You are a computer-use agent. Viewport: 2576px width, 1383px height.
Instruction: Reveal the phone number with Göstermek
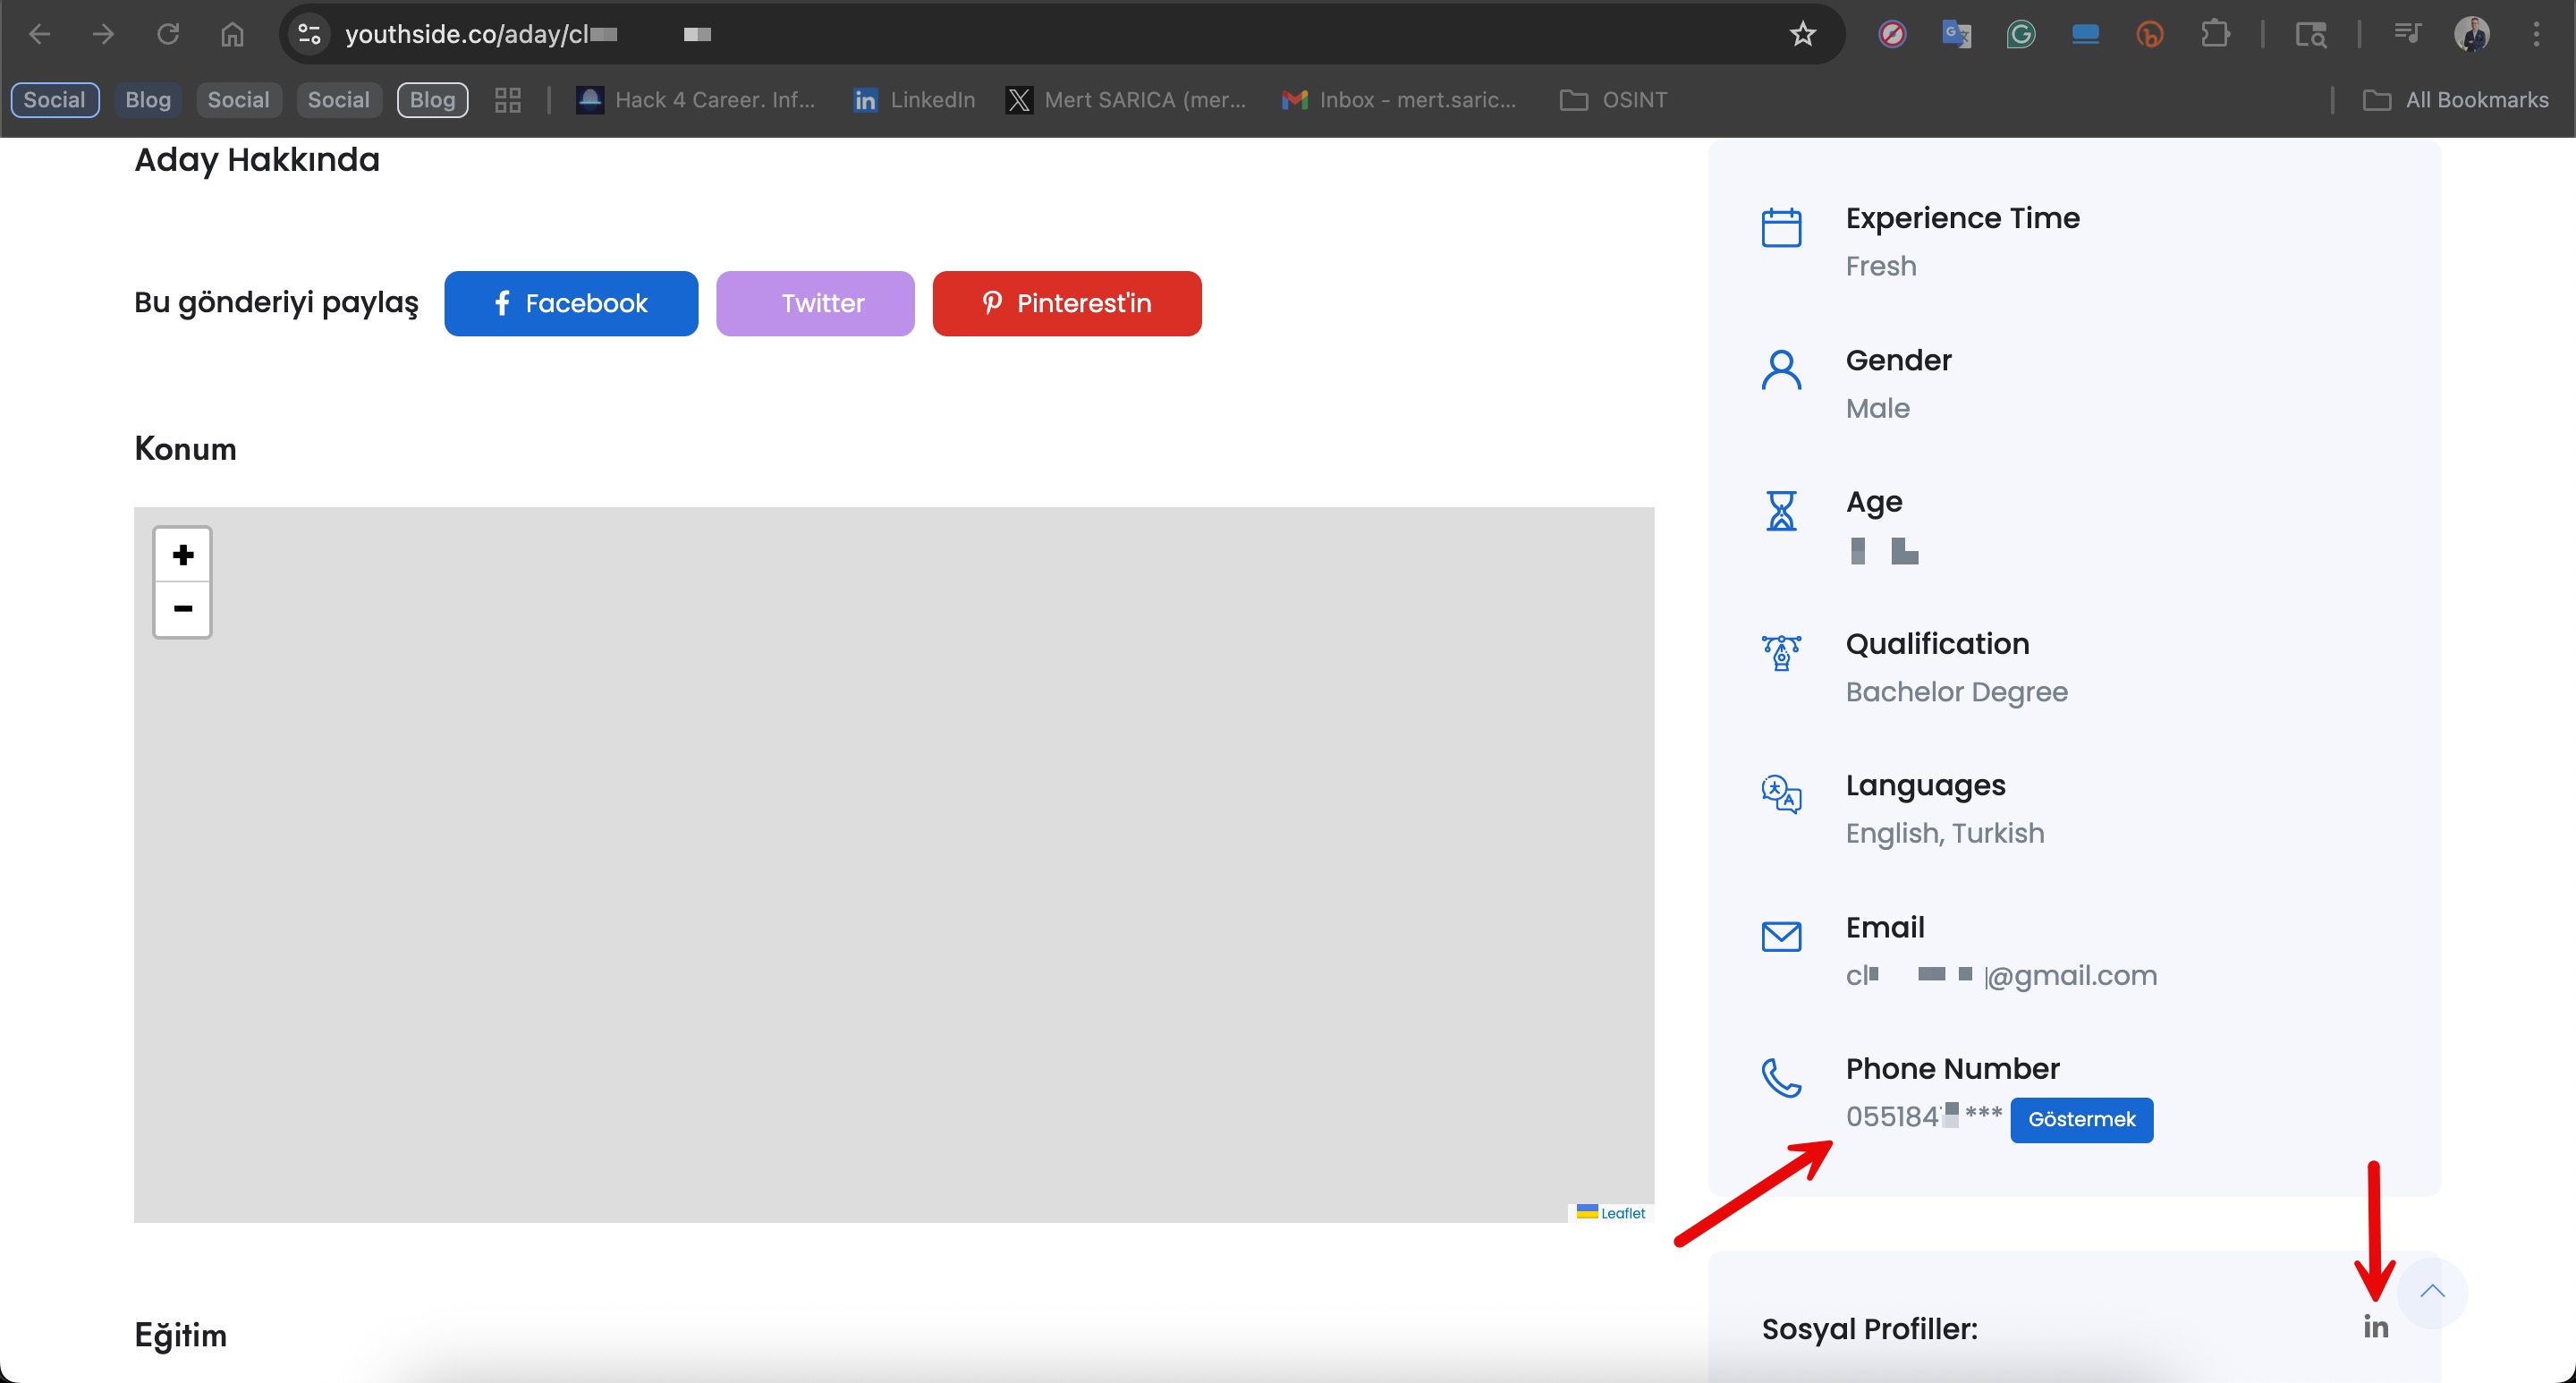(x=2081, y=1119)
